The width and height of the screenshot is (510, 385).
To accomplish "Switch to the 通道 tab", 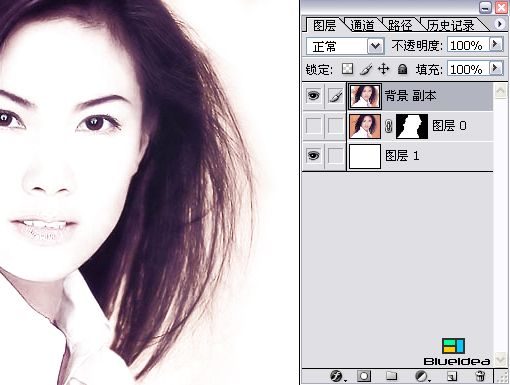I will [x=362, y=25].
